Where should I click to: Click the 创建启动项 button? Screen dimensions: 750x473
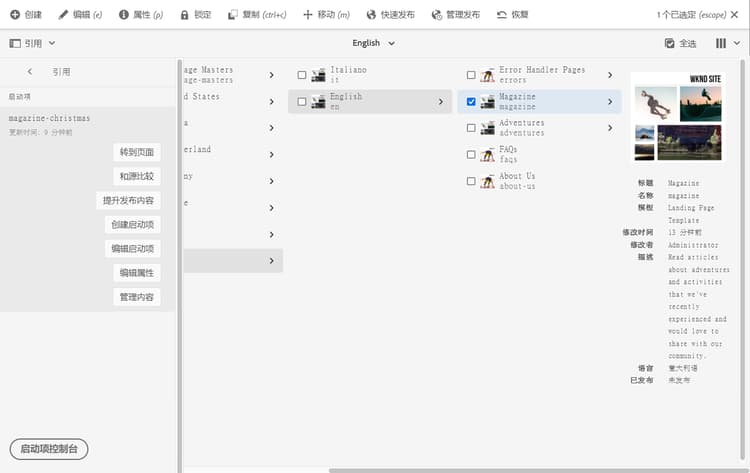pos(132,224)
